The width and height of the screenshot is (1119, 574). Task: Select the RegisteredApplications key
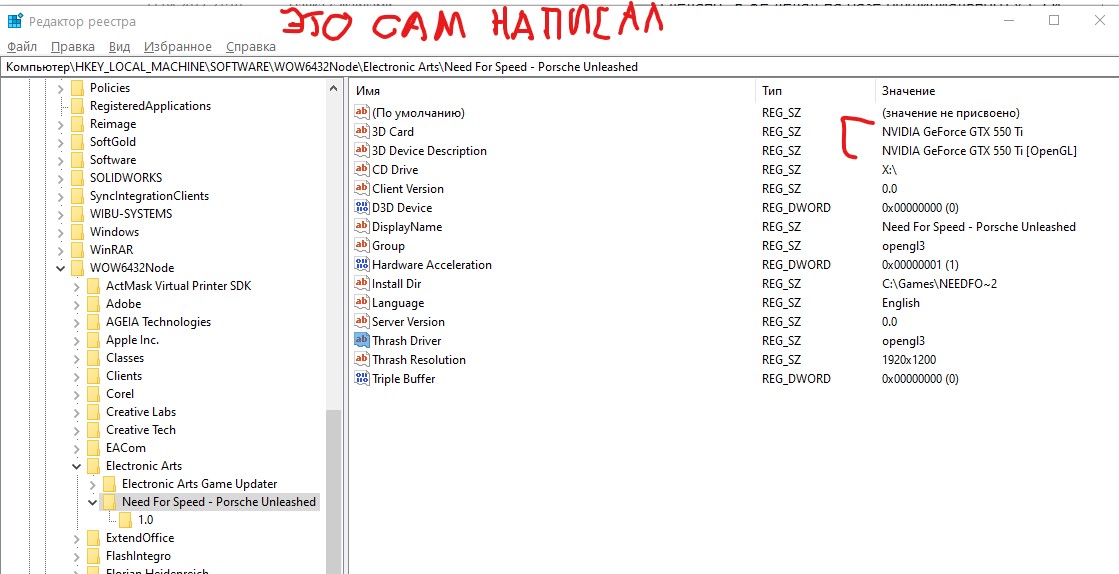(x=151, y=106)
